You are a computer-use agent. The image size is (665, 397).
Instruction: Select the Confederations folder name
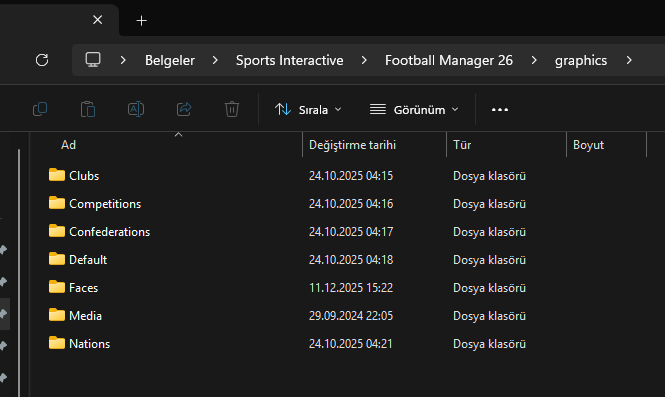(109, 232)
